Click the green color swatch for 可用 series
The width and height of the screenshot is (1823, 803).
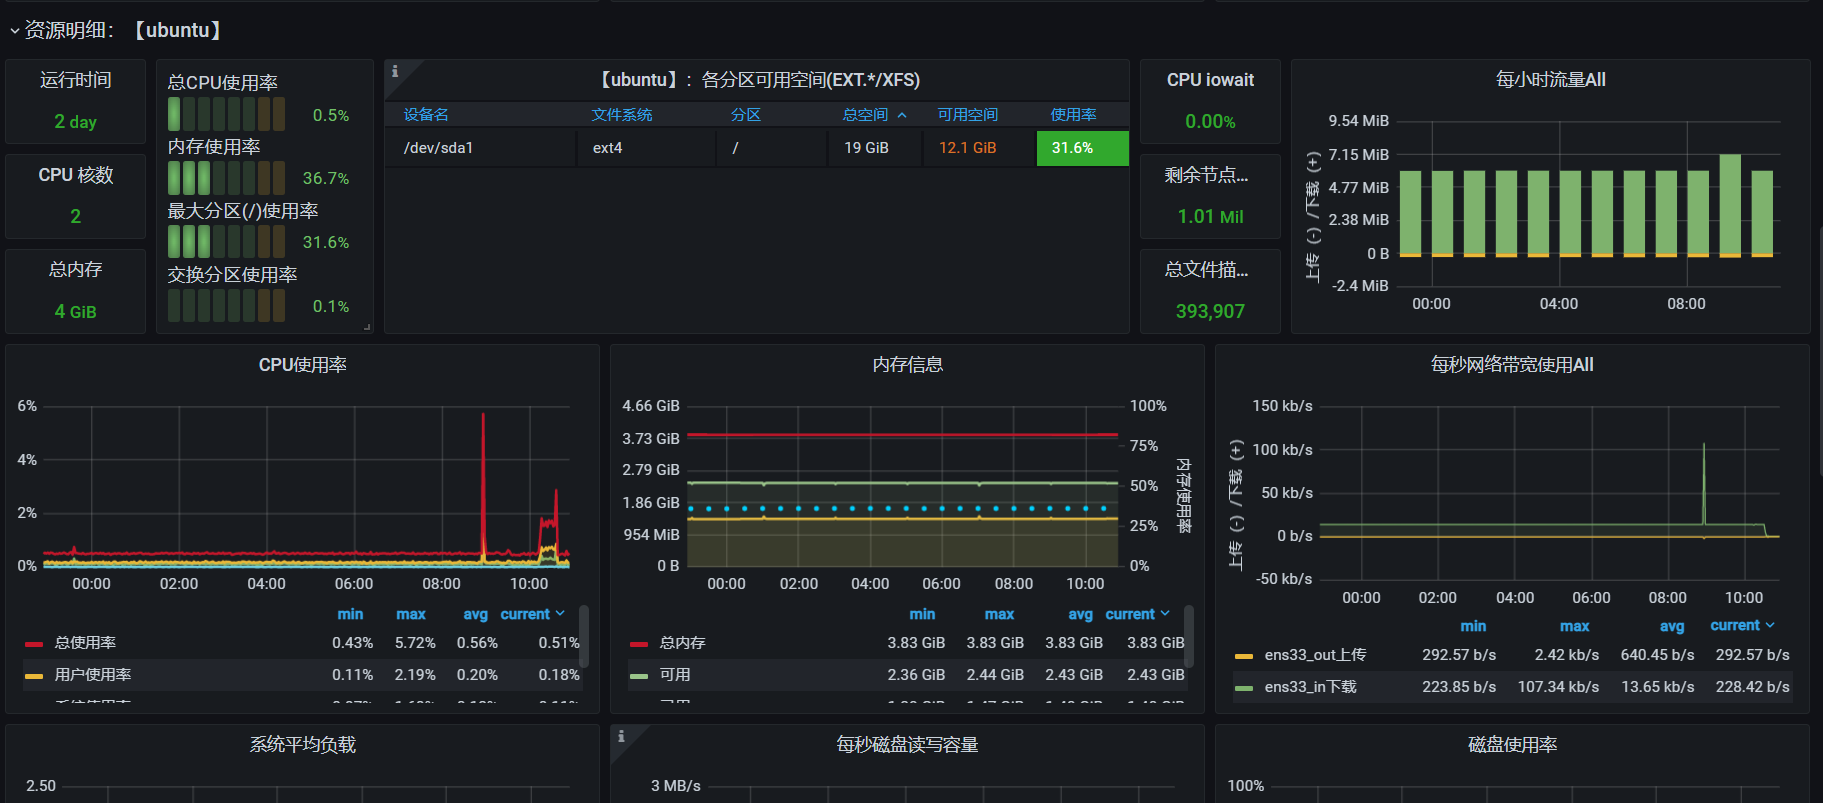click(x=639, y=676)
